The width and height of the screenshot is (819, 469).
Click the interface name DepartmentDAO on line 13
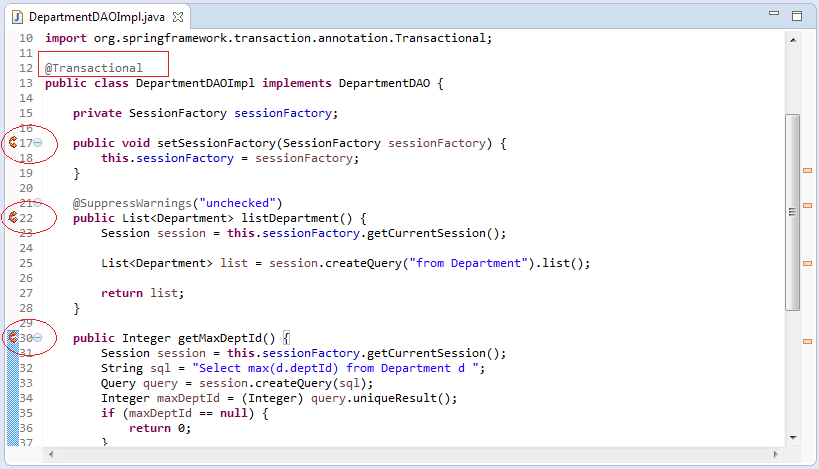(x=384, y=84)
